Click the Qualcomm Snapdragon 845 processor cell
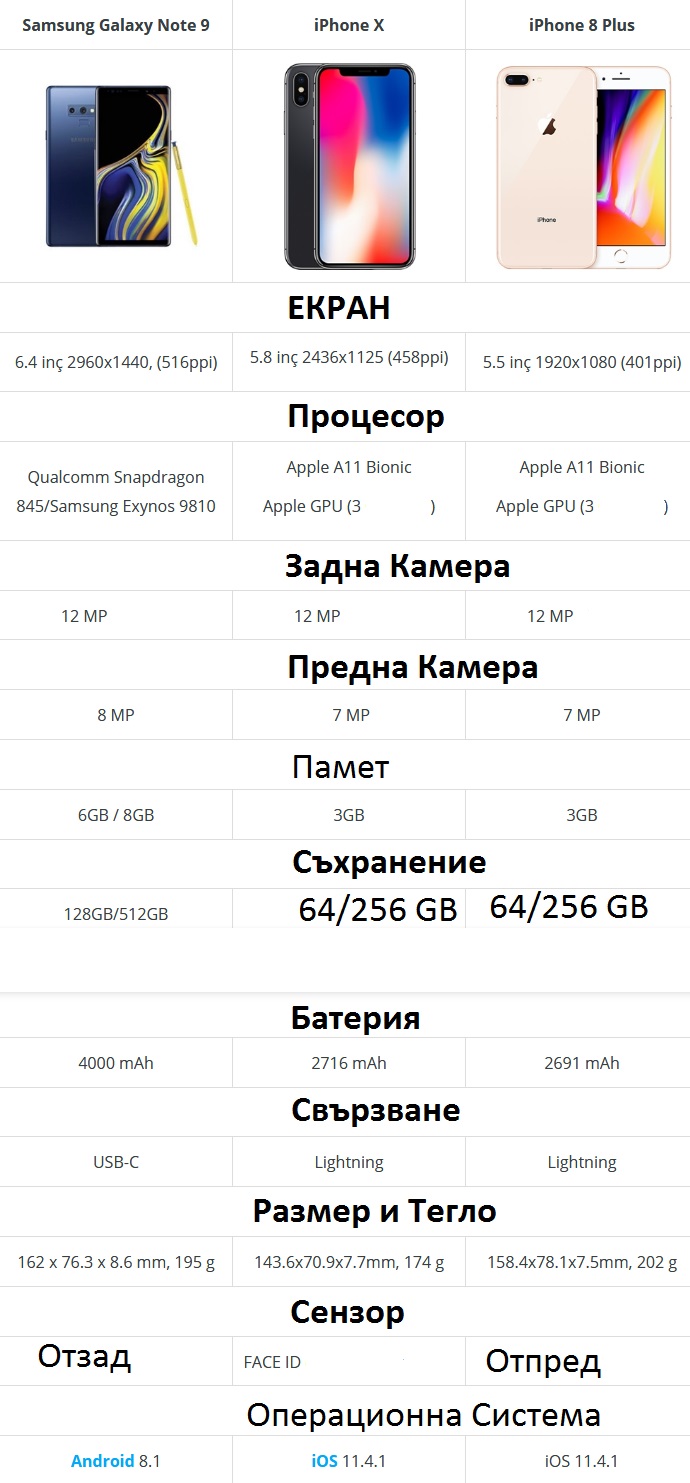This screenshot has height=1483, width=690. [116, 491]
